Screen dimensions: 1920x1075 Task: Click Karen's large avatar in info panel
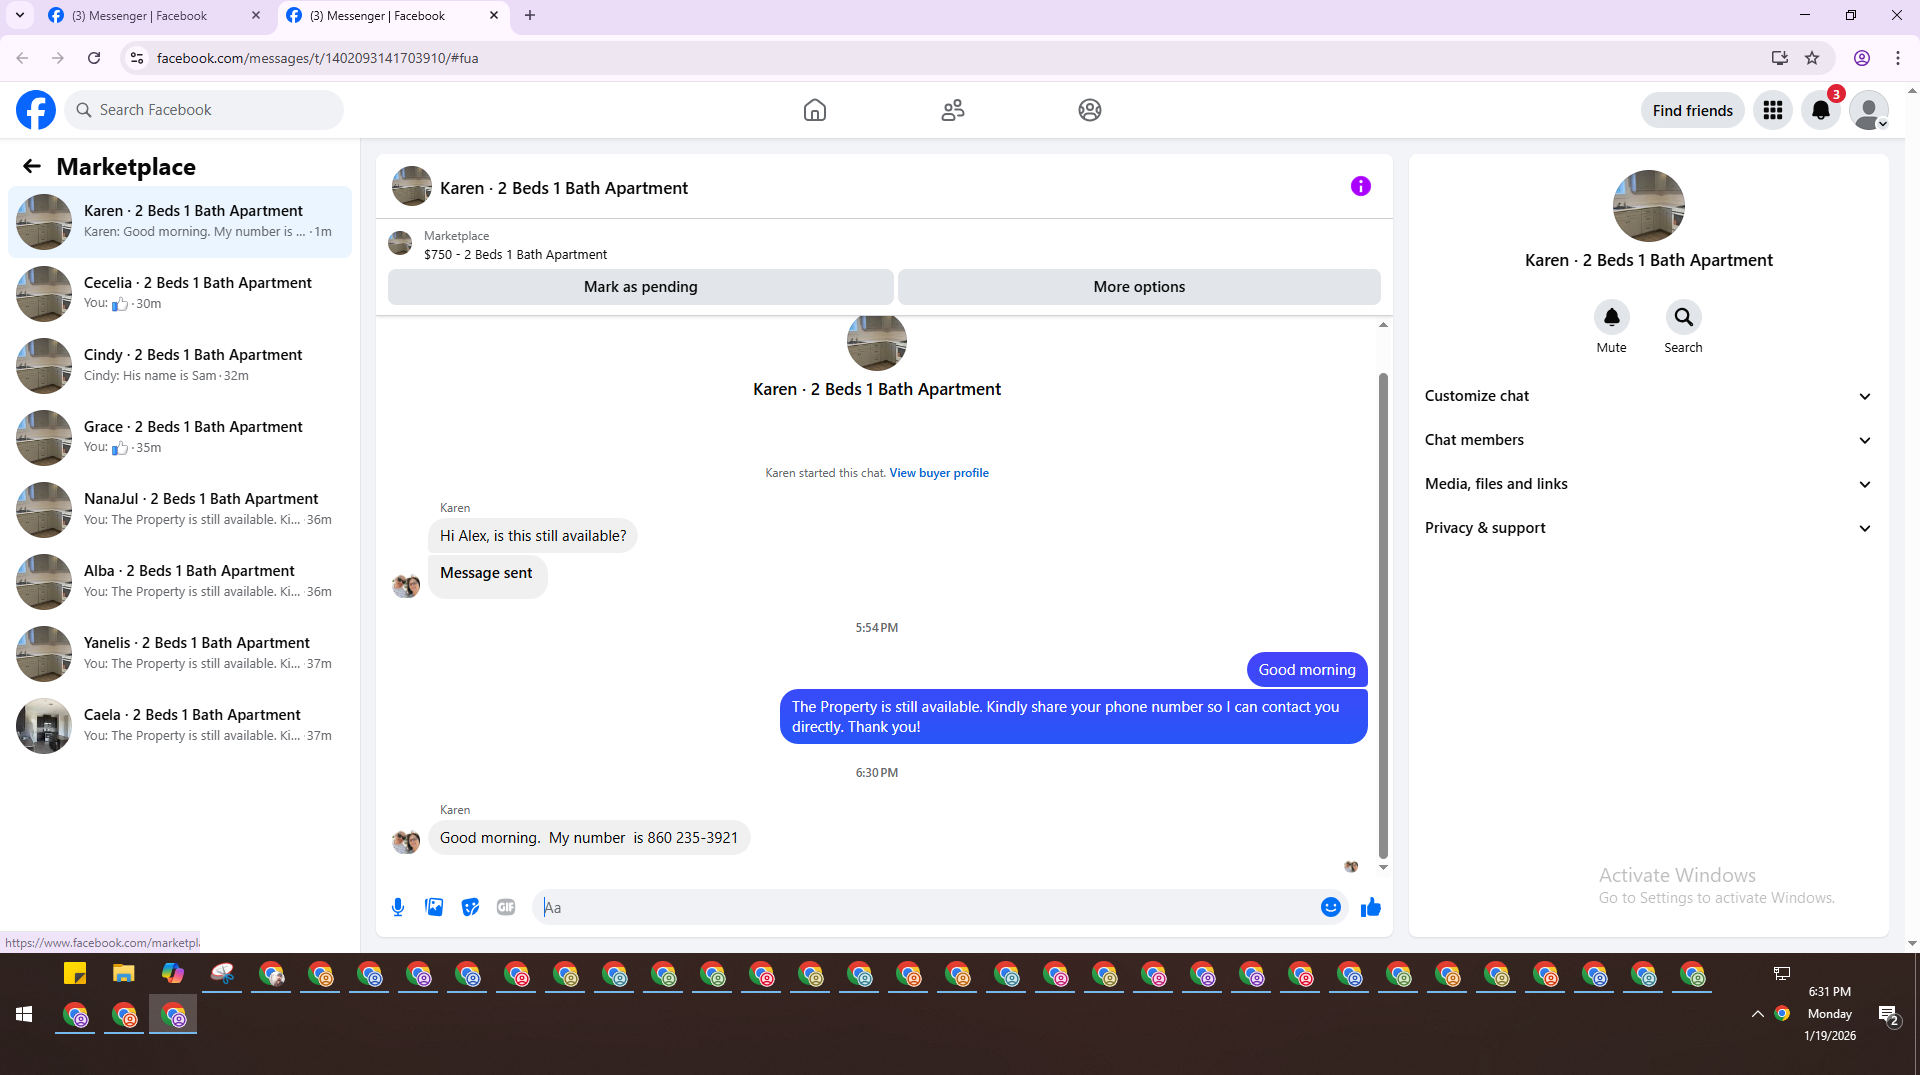pos(1648,206)
